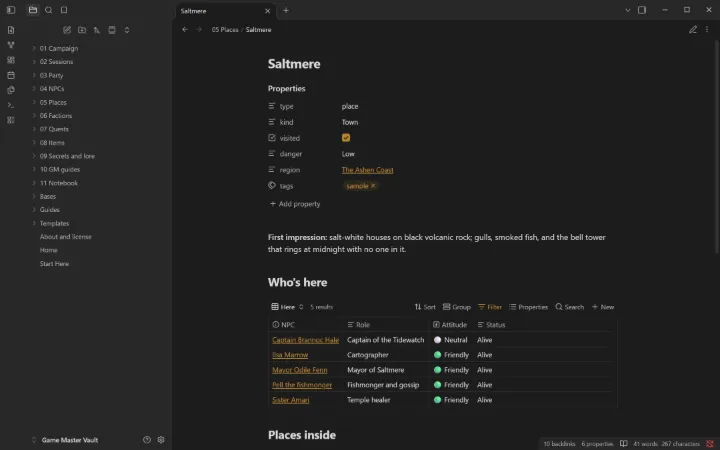Open more options menu for note
Viewport: 720px width, 450px height.
click(707, 29)
